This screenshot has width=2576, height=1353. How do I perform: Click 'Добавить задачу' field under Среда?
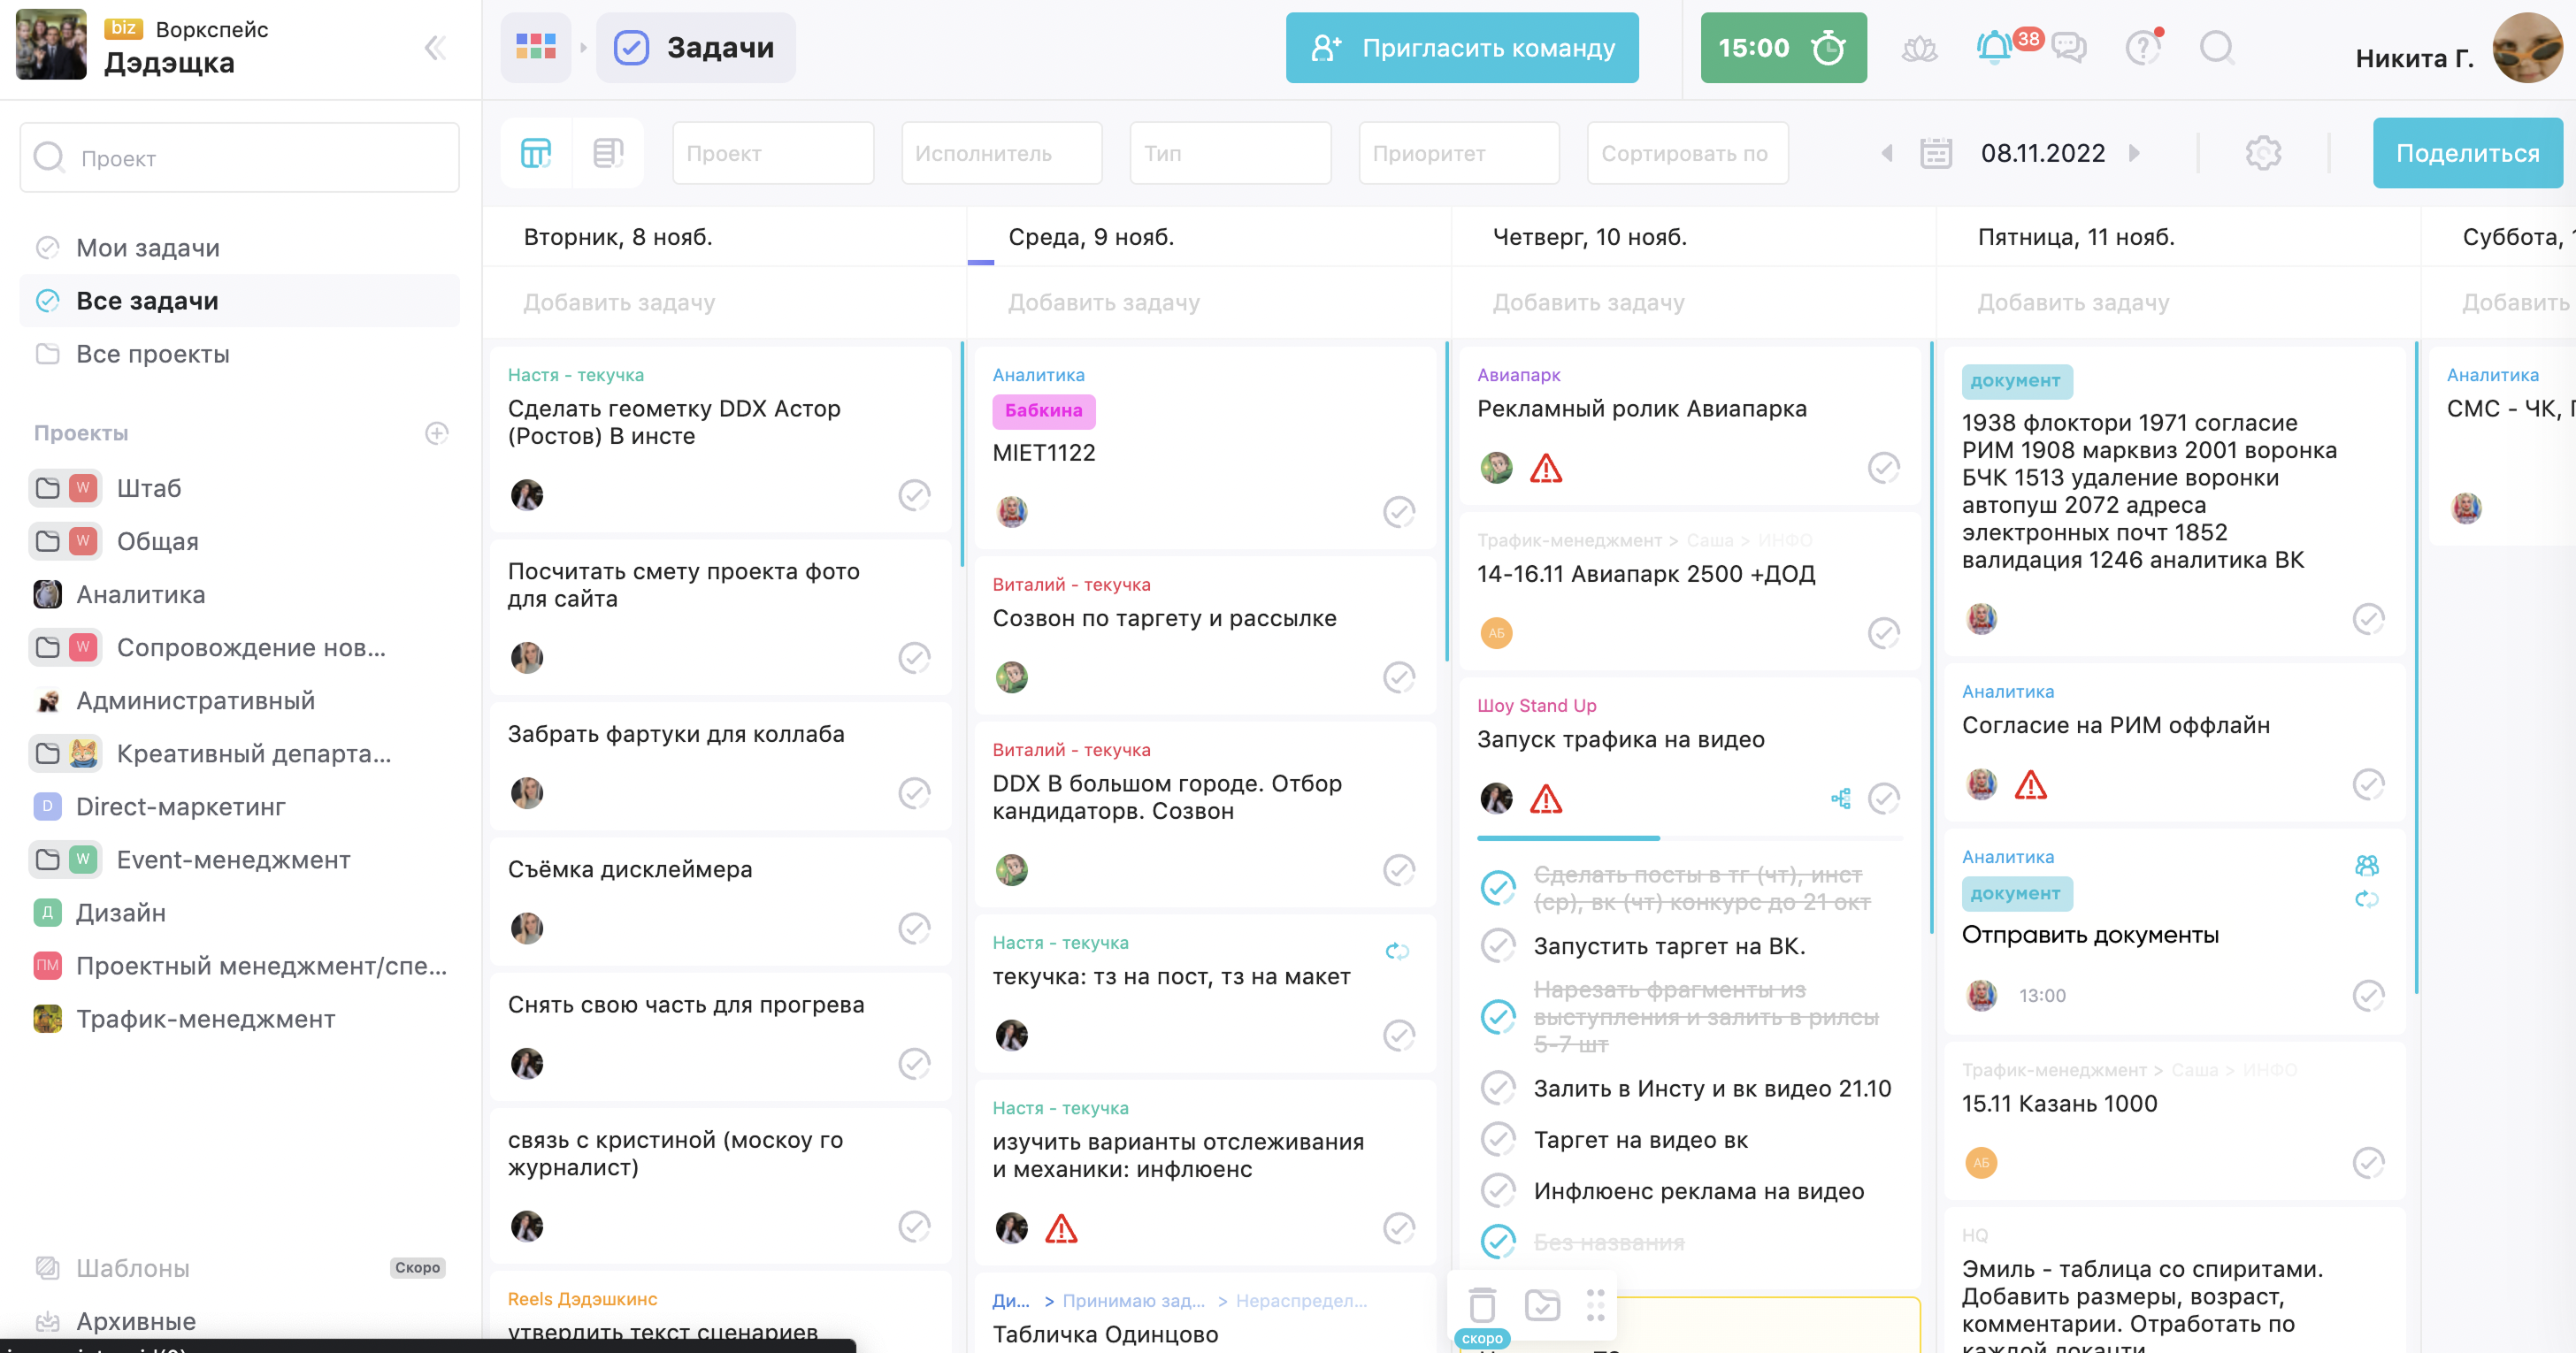[x=1103, y=302]
